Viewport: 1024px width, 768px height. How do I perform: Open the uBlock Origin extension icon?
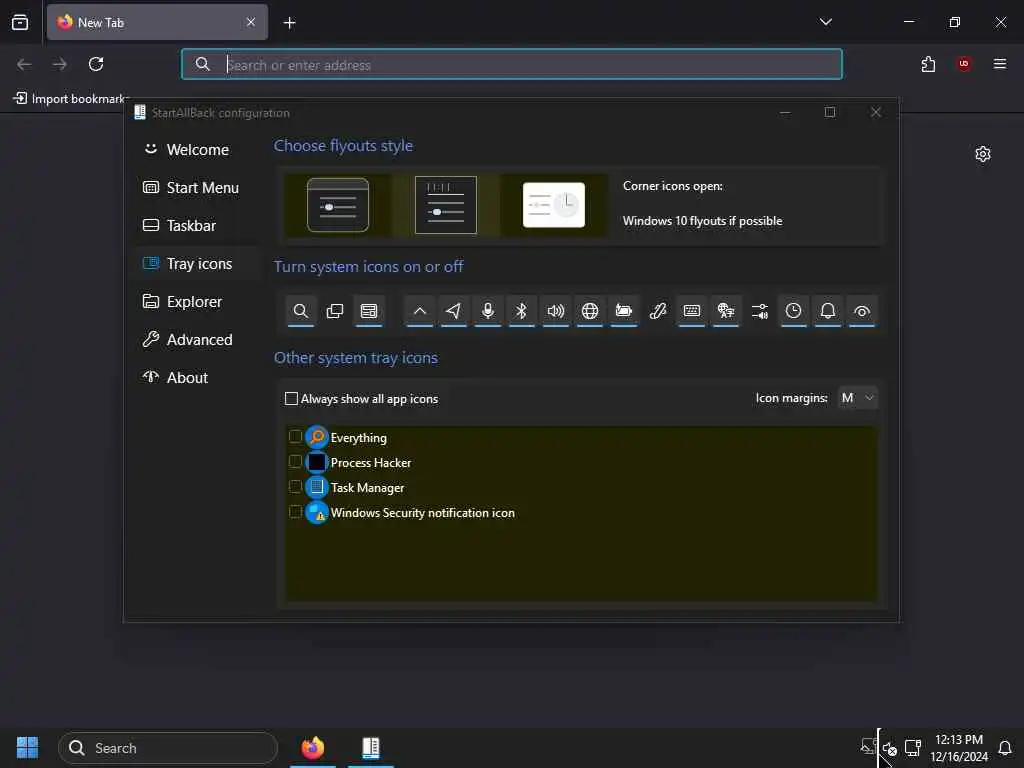coord(964,64)
